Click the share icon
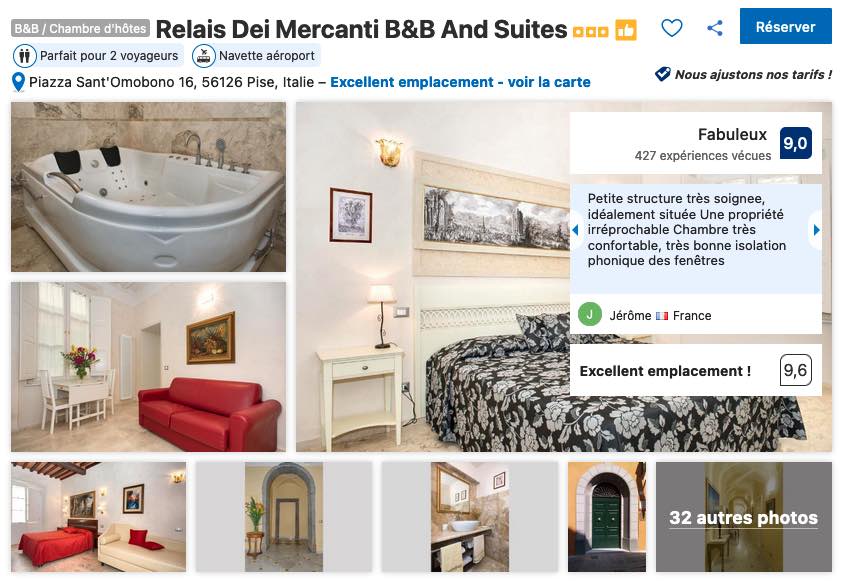 point(715,27)
